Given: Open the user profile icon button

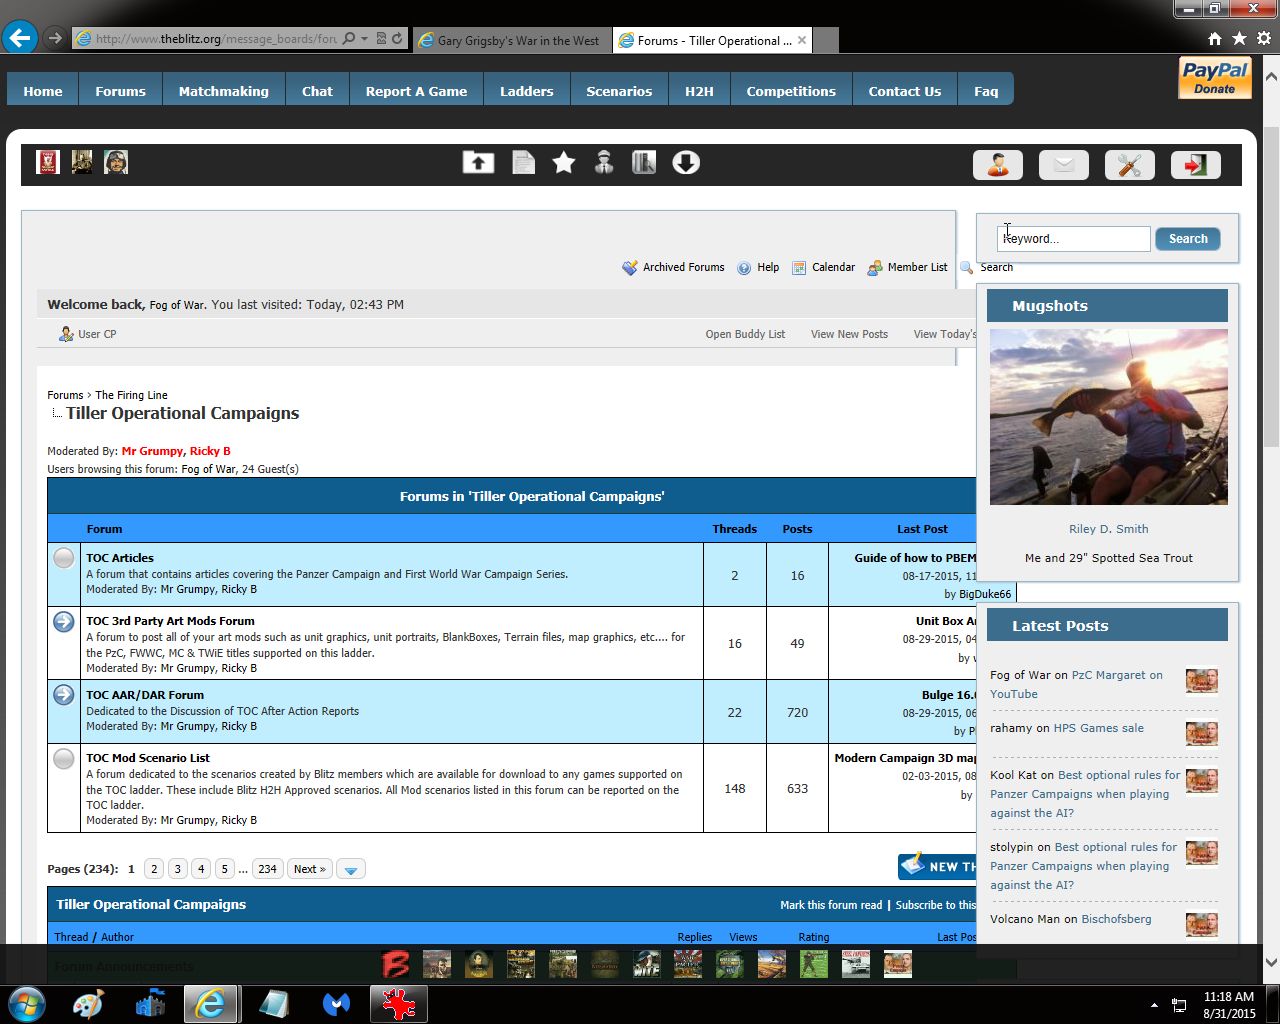Looking at the screenshot, I should pos(997,165).
